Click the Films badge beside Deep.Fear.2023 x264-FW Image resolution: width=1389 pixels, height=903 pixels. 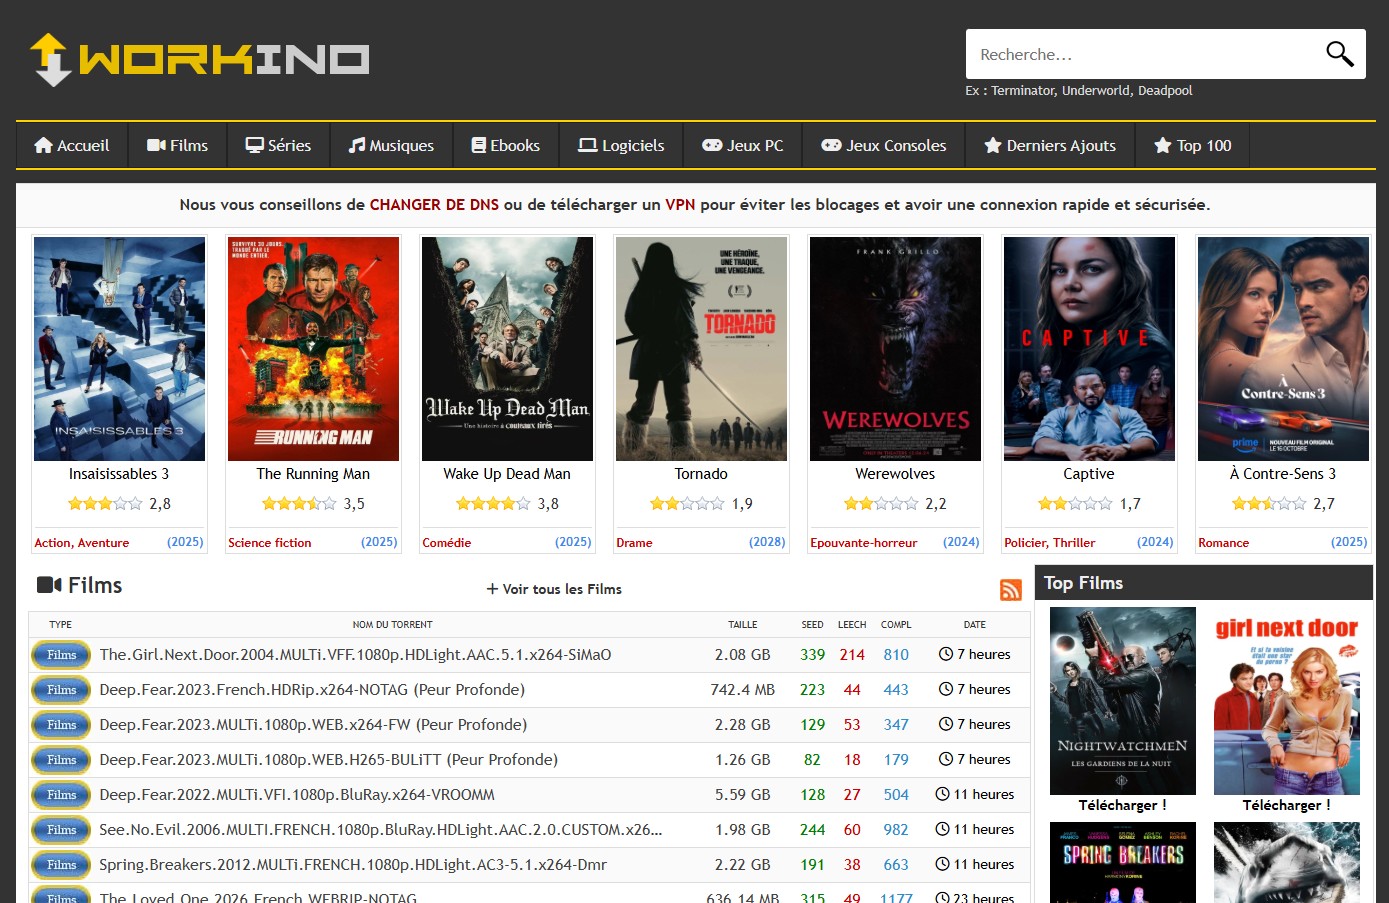click(x=62, y=725)
